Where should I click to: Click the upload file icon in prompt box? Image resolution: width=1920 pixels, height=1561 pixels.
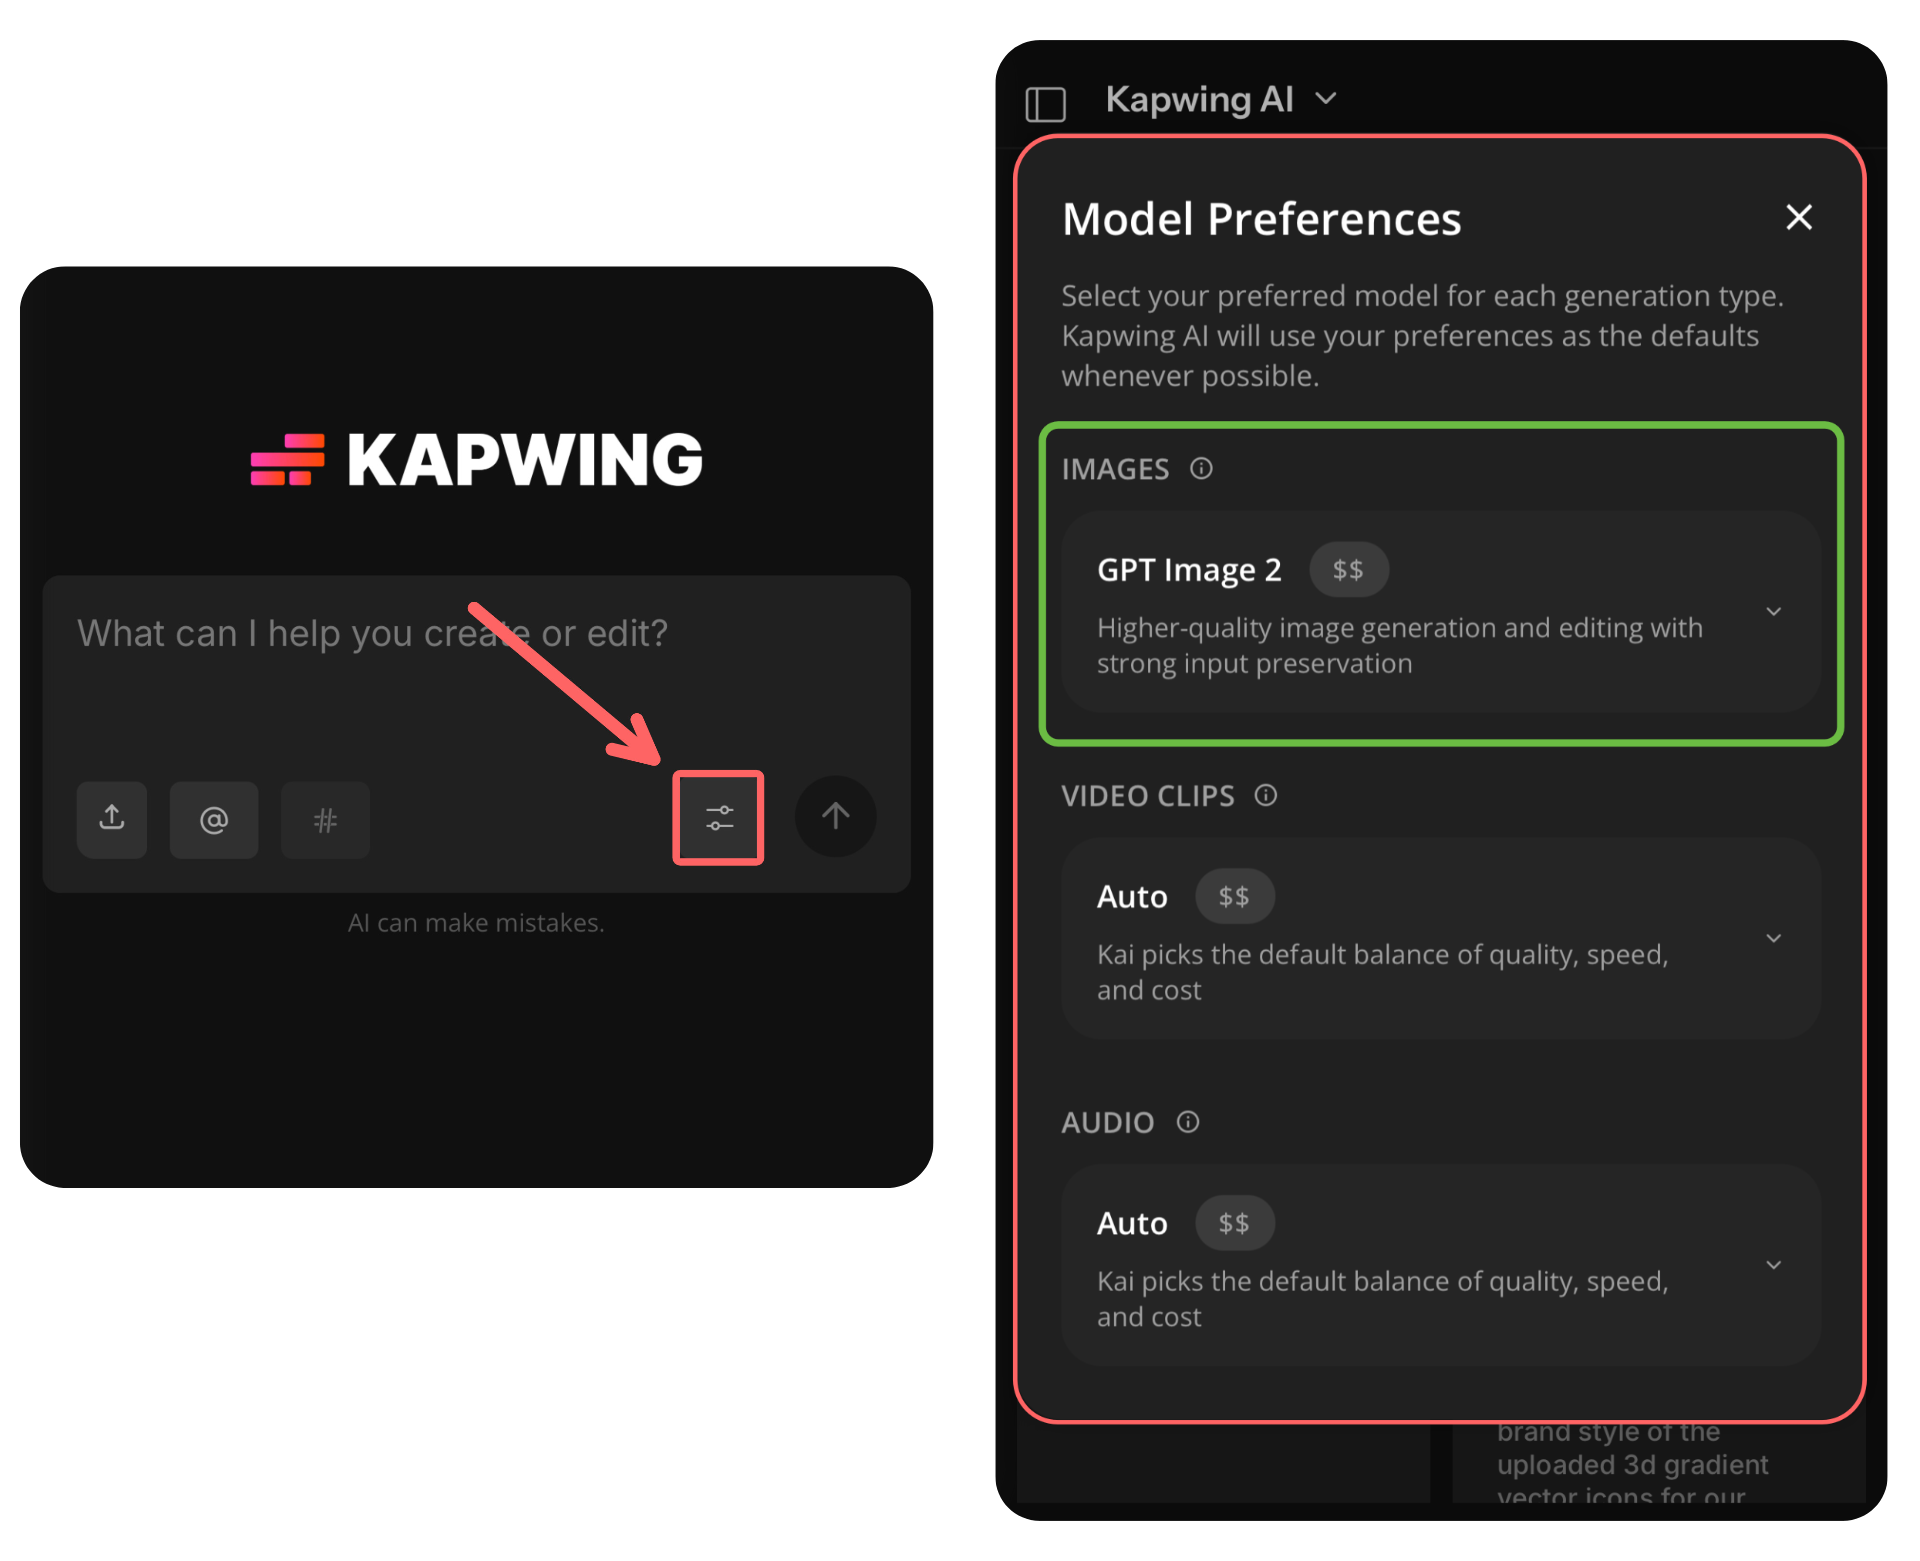112,819
